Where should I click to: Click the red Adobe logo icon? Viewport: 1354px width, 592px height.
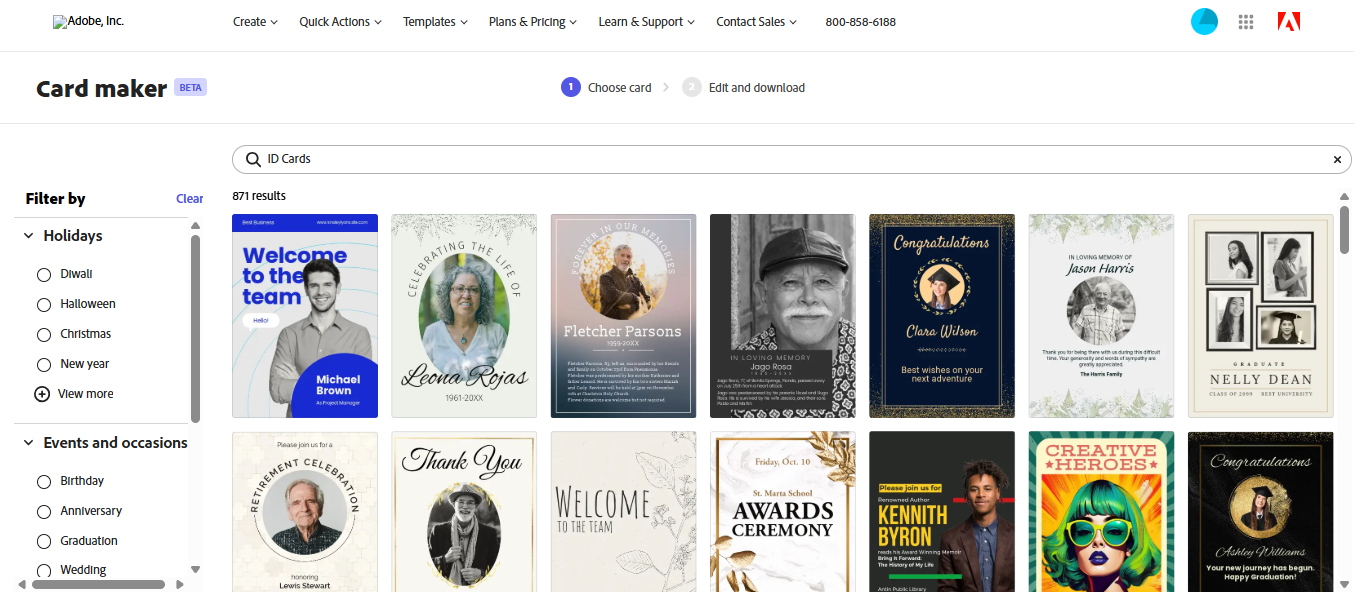click(x=1289, y=22)
